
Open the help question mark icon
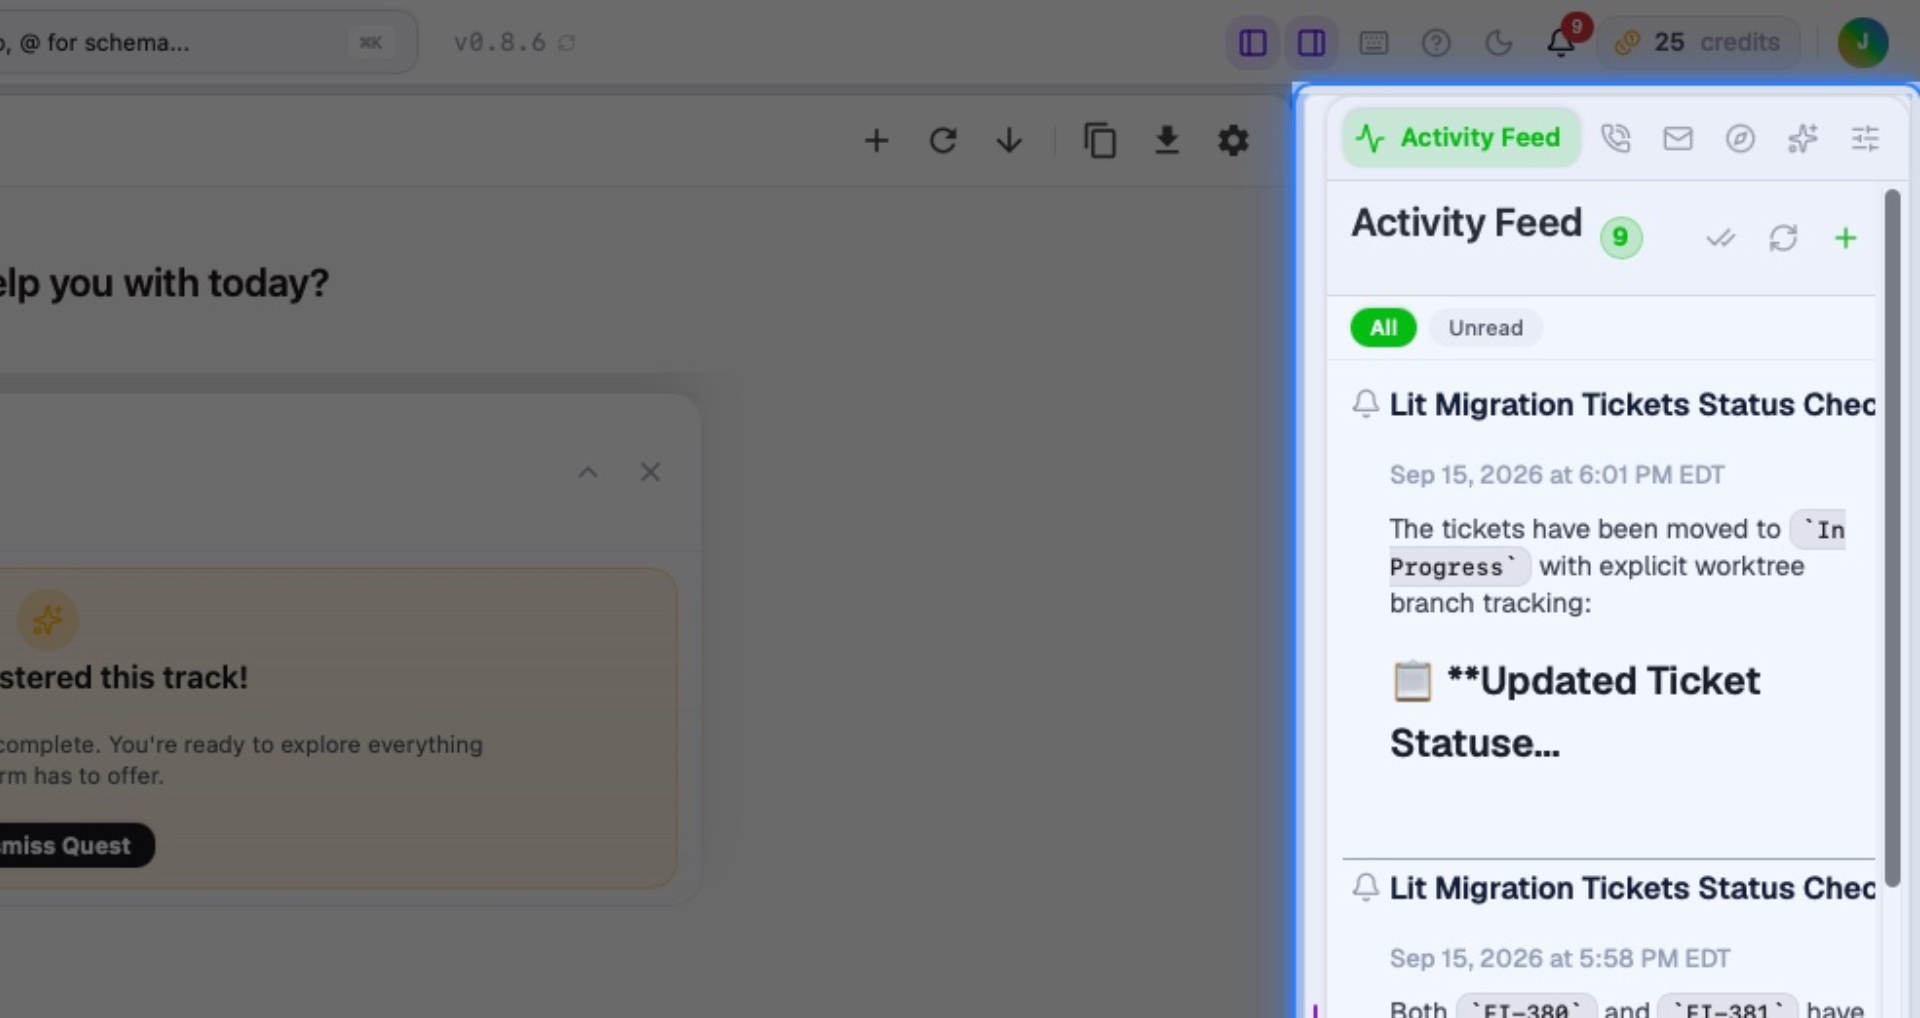pos(1436,43)
